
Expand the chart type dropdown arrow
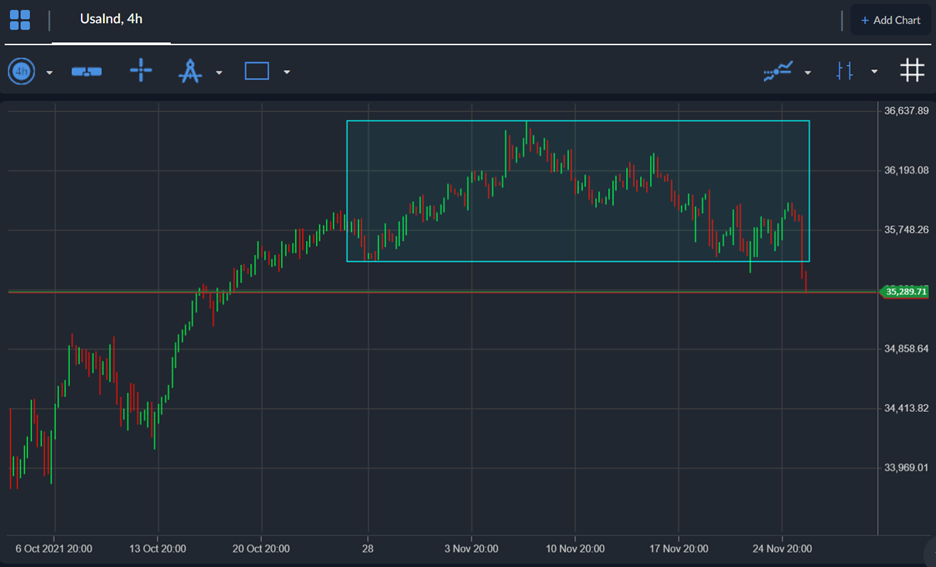click(875, 72)
